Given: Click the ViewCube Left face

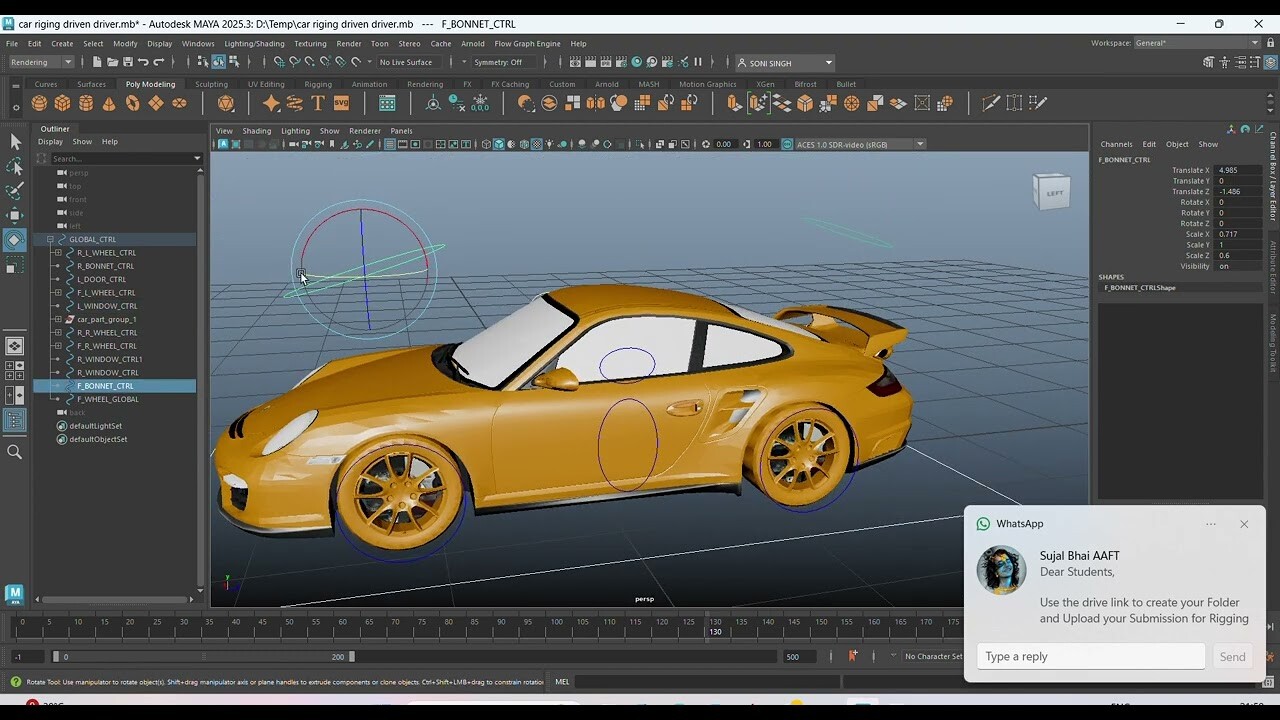Looking at the screenshot, I should pyautogui.click(x=1054, y=193).
